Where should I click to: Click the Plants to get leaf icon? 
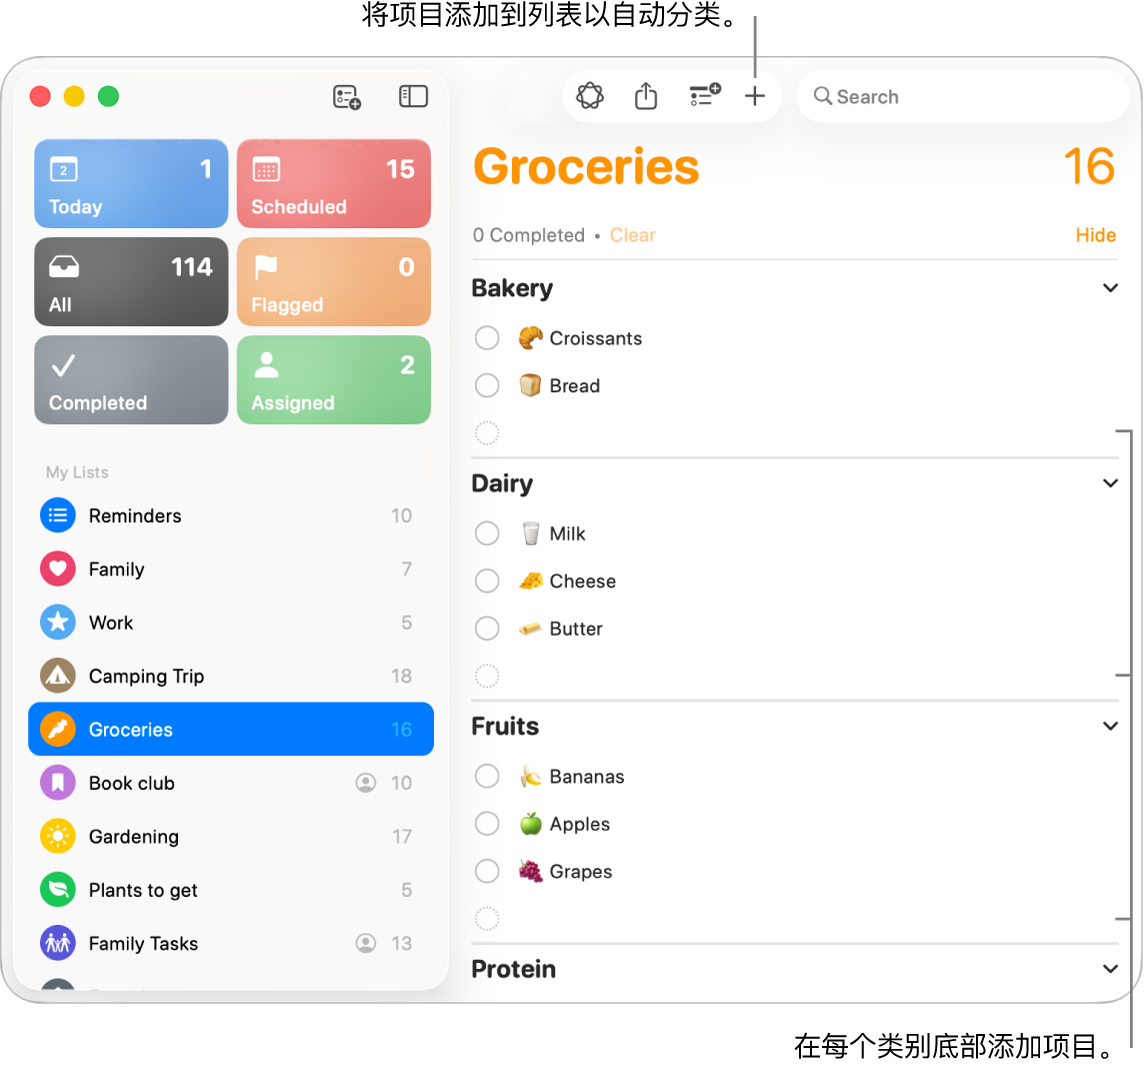click(58, 890)
